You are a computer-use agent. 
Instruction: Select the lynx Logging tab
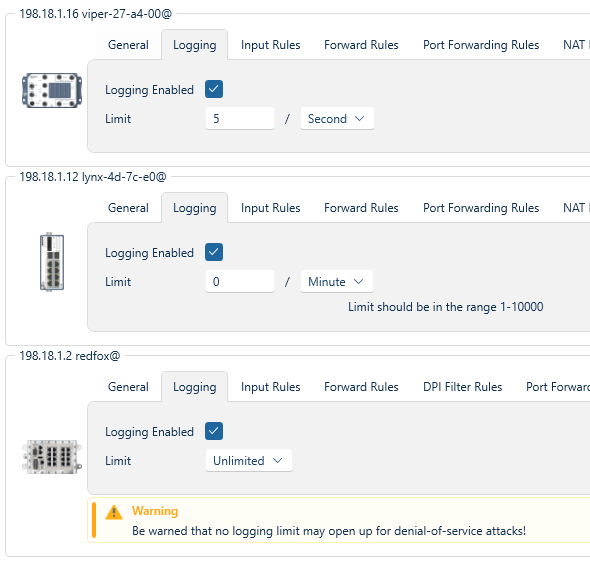coord(195,208)
